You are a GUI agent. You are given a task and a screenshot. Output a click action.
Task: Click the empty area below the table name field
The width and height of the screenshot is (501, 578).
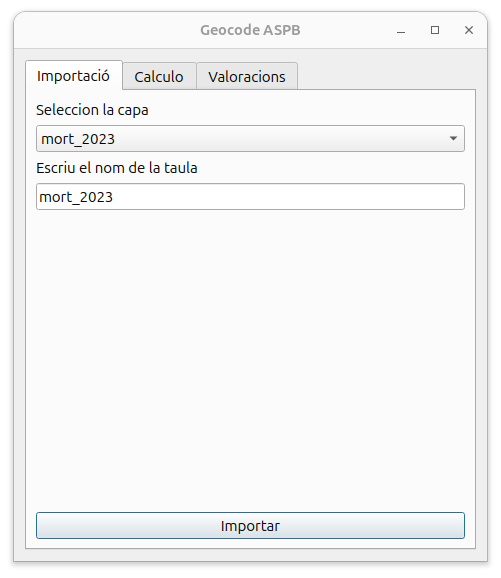coord(250,359)
